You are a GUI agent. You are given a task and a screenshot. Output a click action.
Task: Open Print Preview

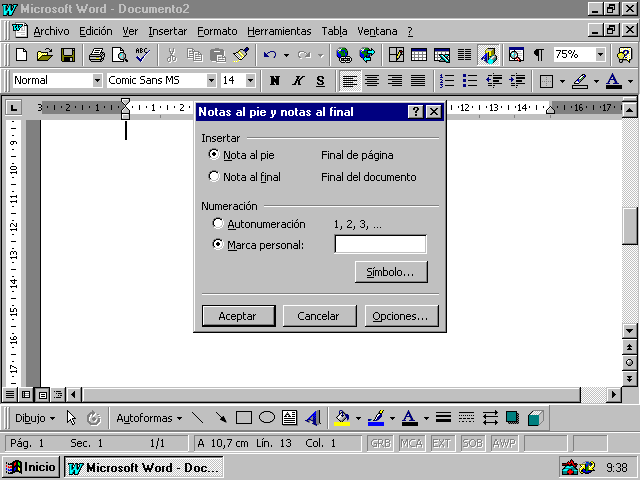[120, 55]
